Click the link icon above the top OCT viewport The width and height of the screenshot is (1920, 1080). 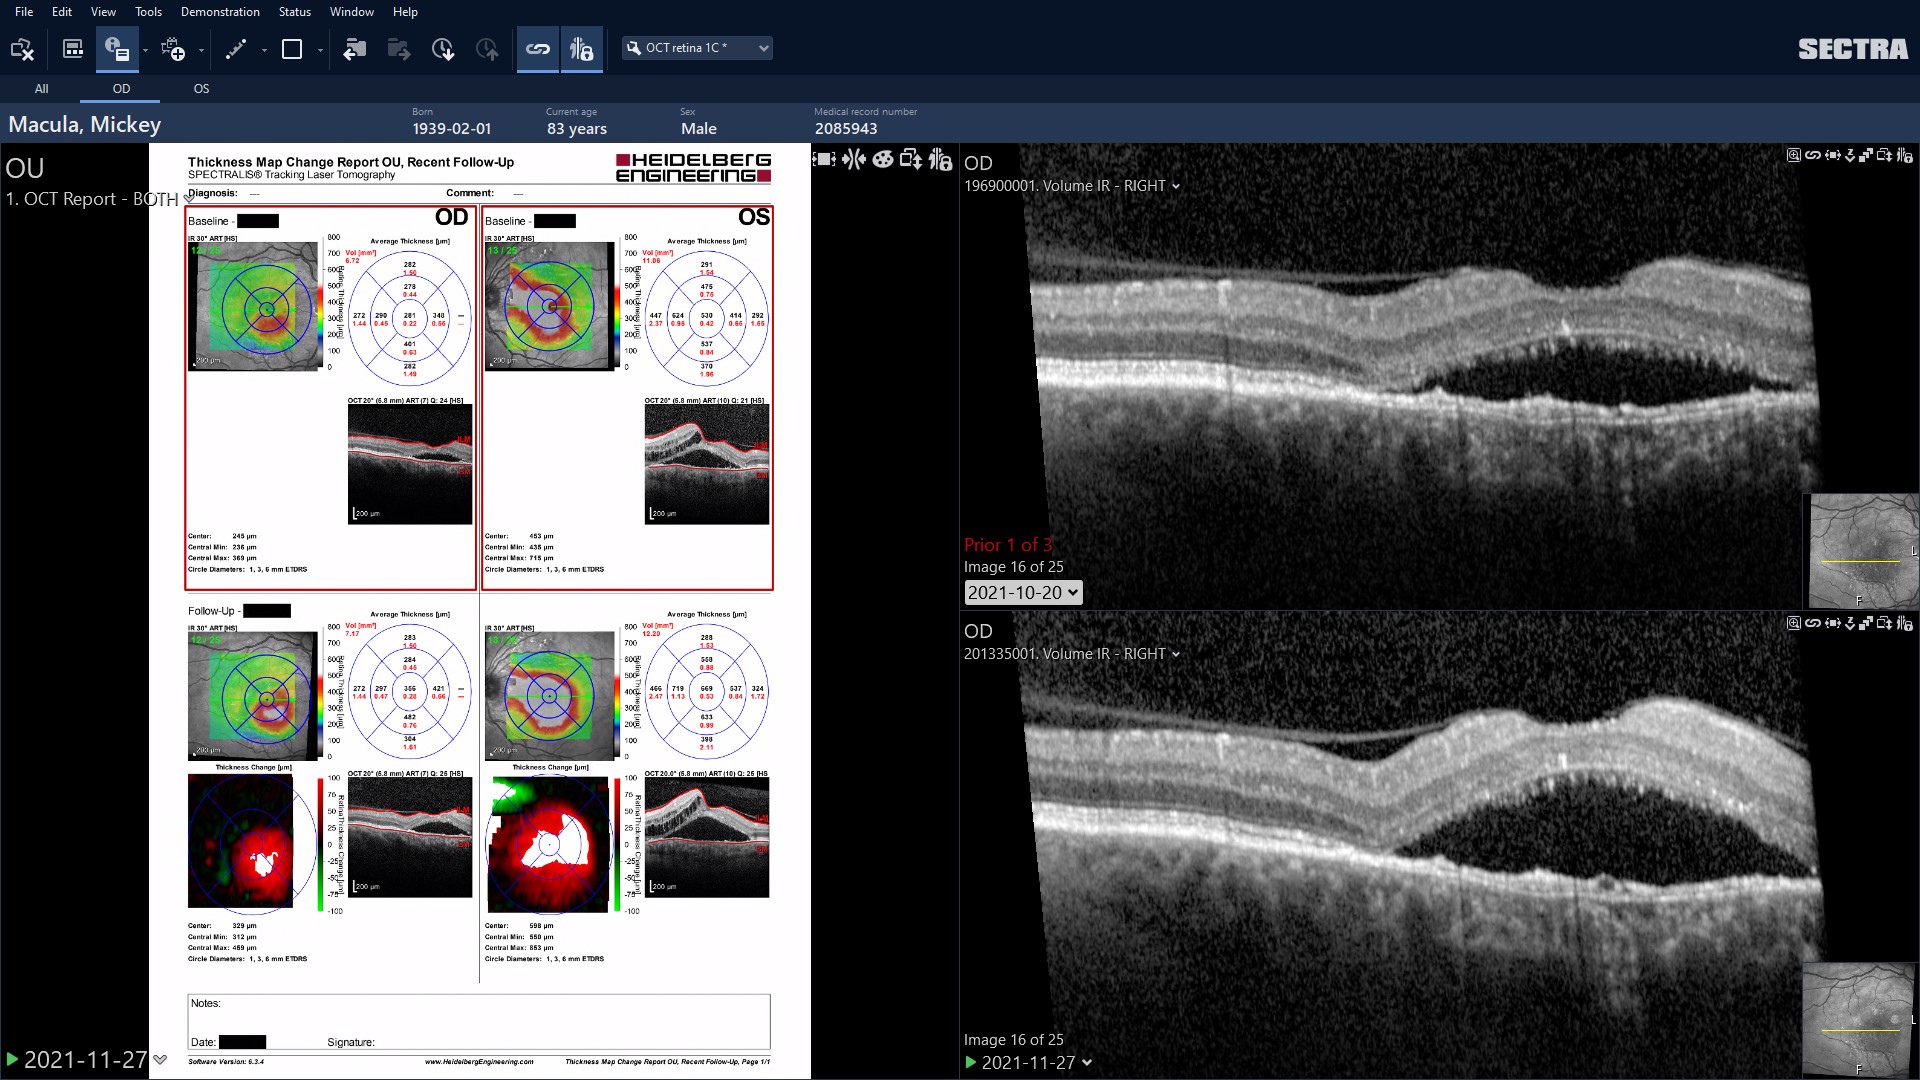1813,156
